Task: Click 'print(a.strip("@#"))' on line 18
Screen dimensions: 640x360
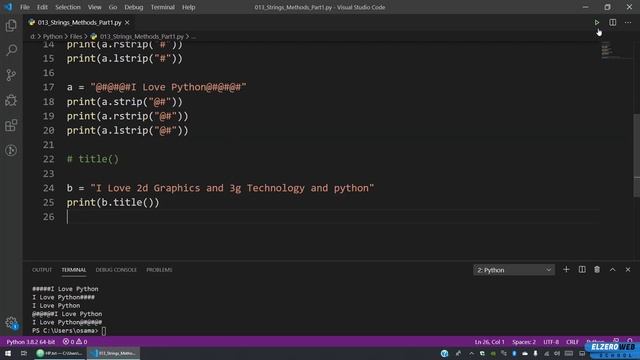Action: pyautogui.click(x=125, y=102)
